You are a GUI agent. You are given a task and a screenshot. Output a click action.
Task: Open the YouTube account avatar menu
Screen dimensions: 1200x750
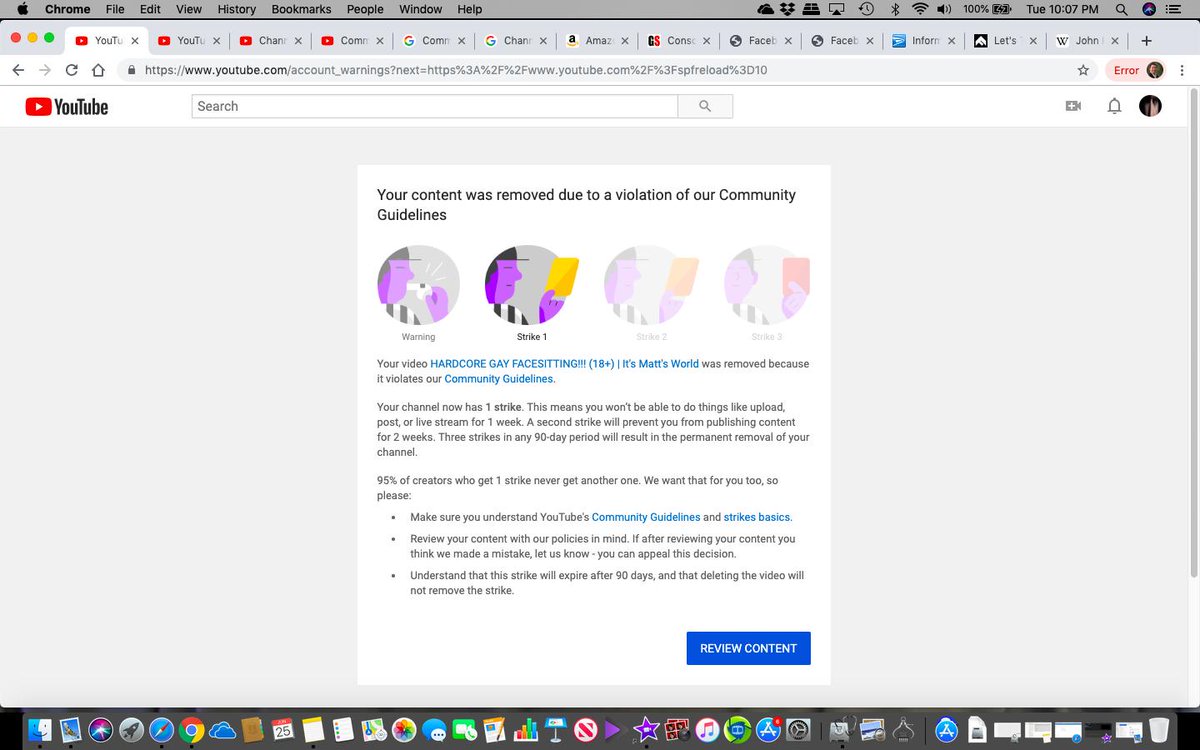[1151, 106]
